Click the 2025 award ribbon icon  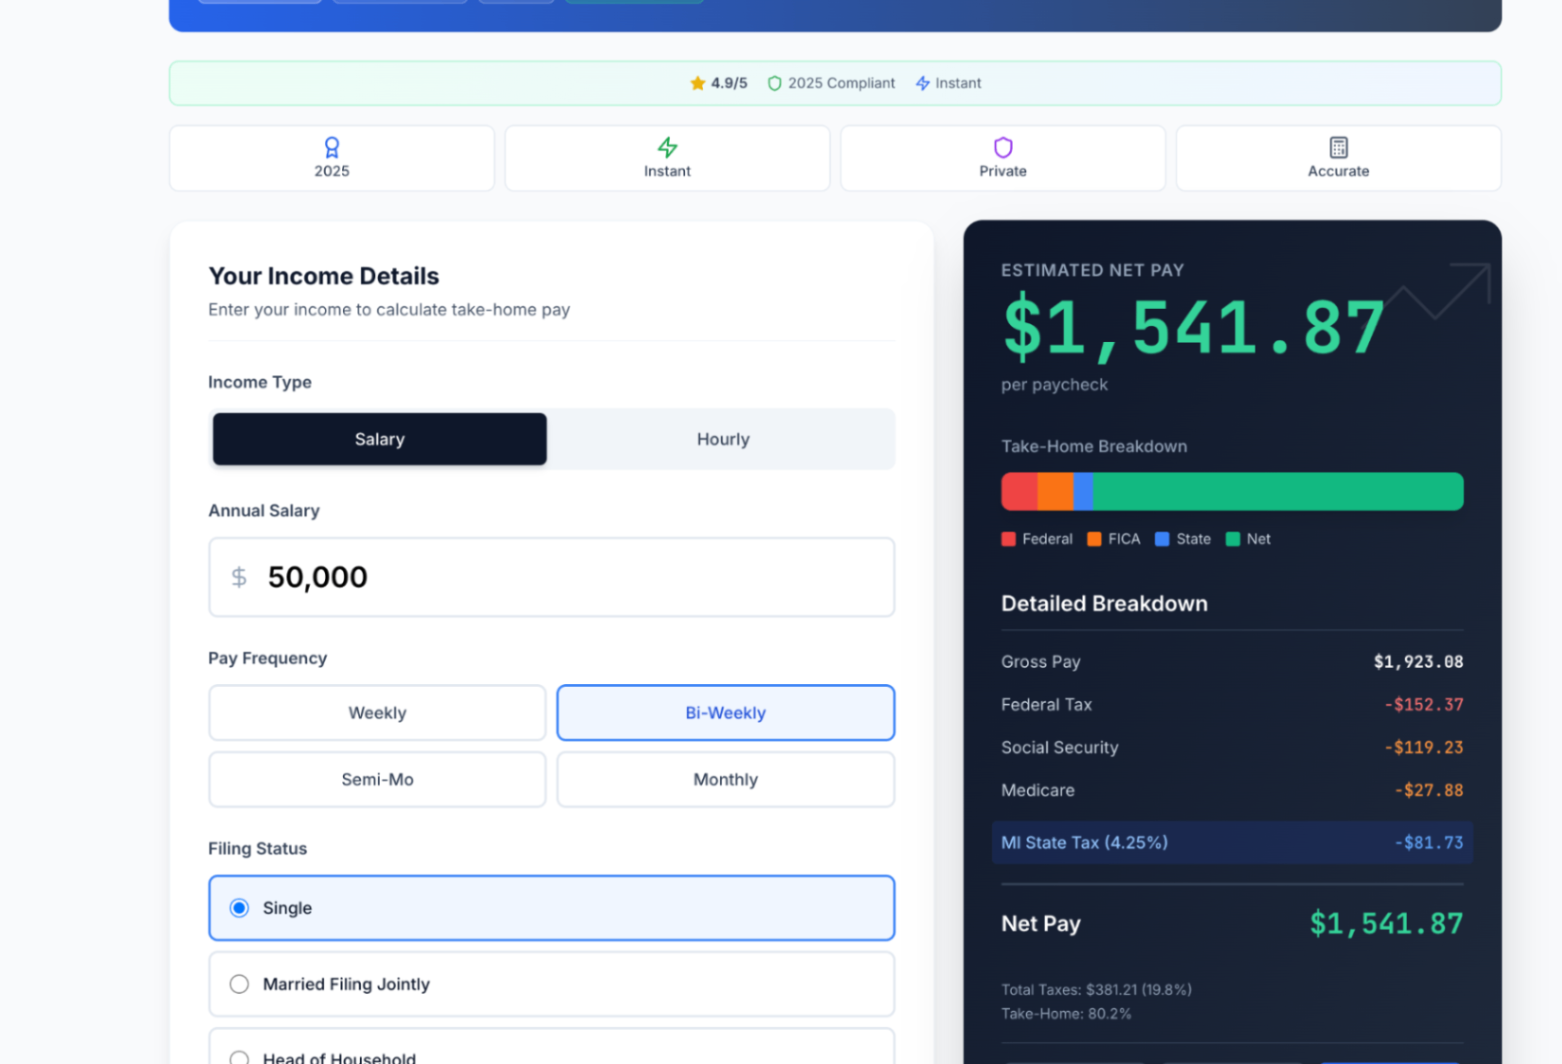(x=332, y=147)
